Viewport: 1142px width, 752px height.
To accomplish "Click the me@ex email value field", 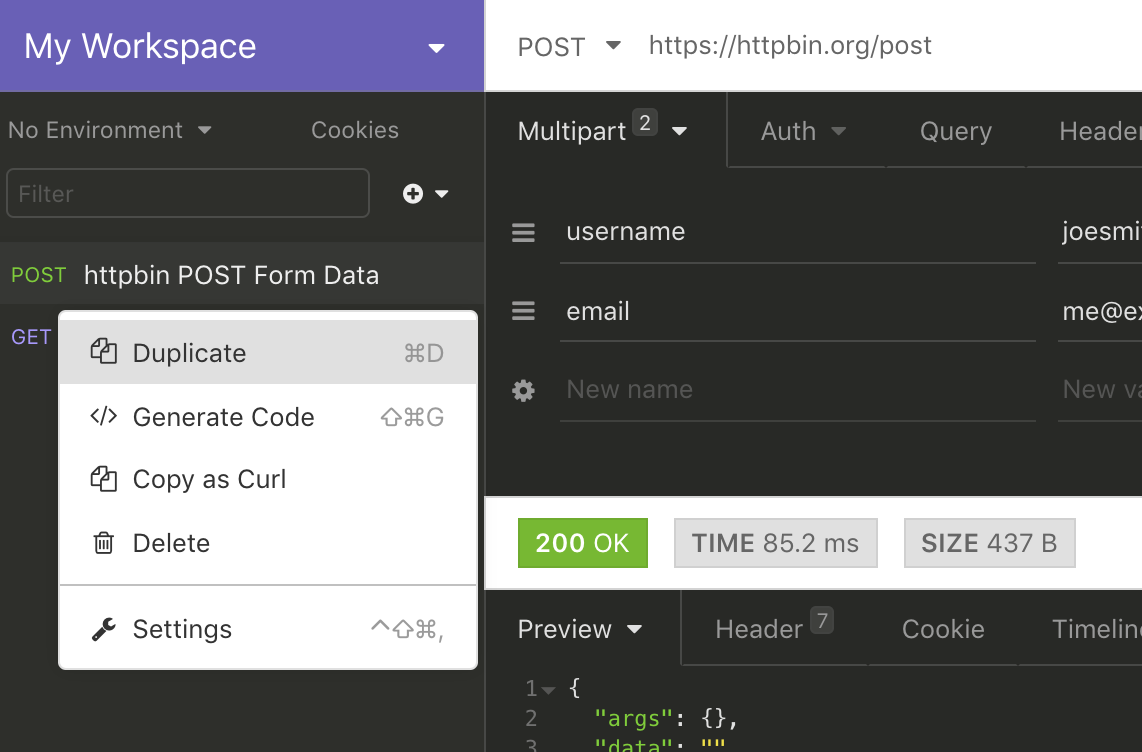I will tap(1100, 312).
